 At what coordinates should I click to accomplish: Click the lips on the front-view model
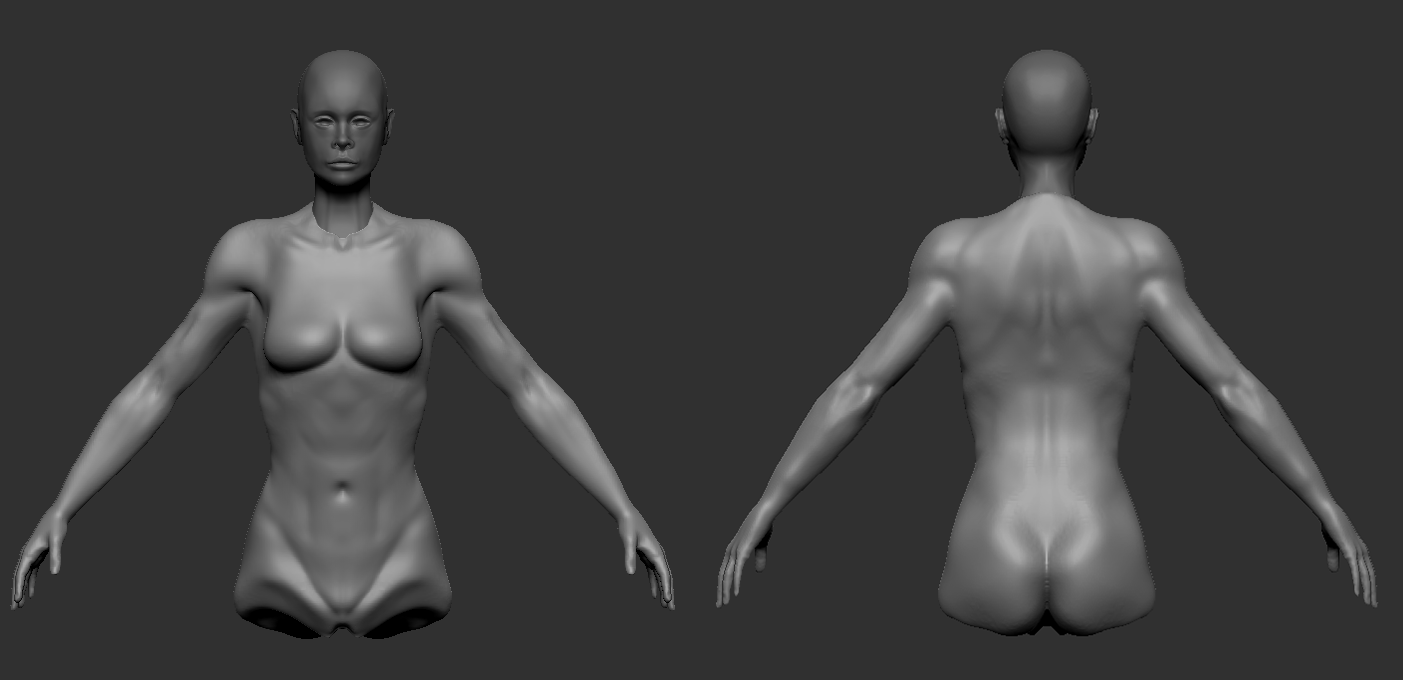[x=343, y=163]
